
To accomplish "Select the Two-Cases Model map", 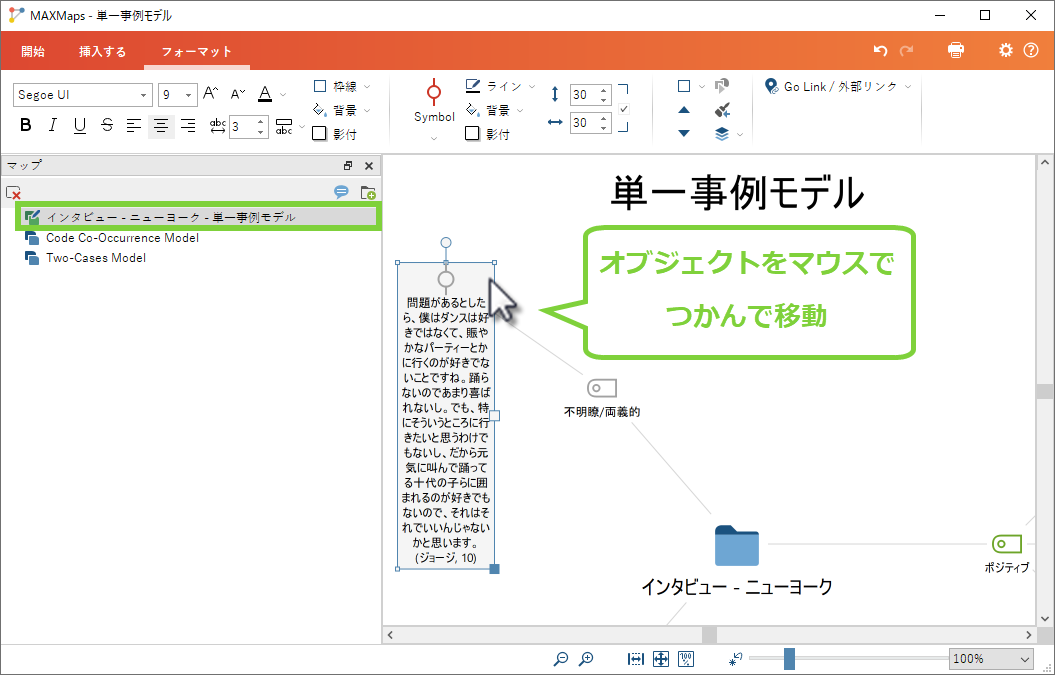I will [x=96, y=258].
